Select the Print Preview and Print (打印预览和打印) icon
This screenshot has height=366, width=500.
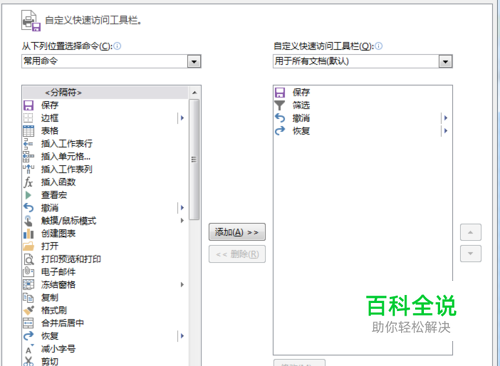point(28,259)
